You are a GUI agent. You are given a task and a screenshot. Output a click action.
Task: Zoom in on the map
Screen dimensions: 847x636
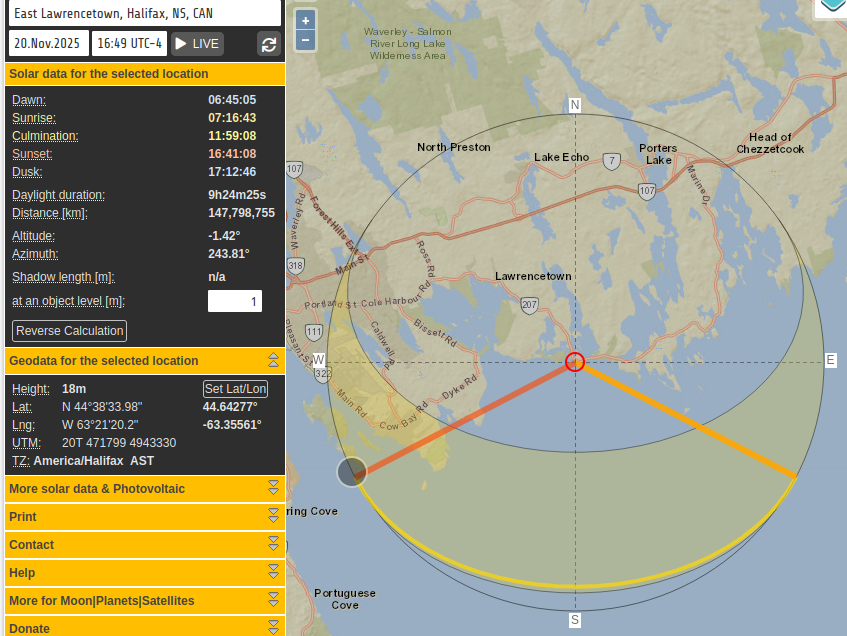coord(306,21)
